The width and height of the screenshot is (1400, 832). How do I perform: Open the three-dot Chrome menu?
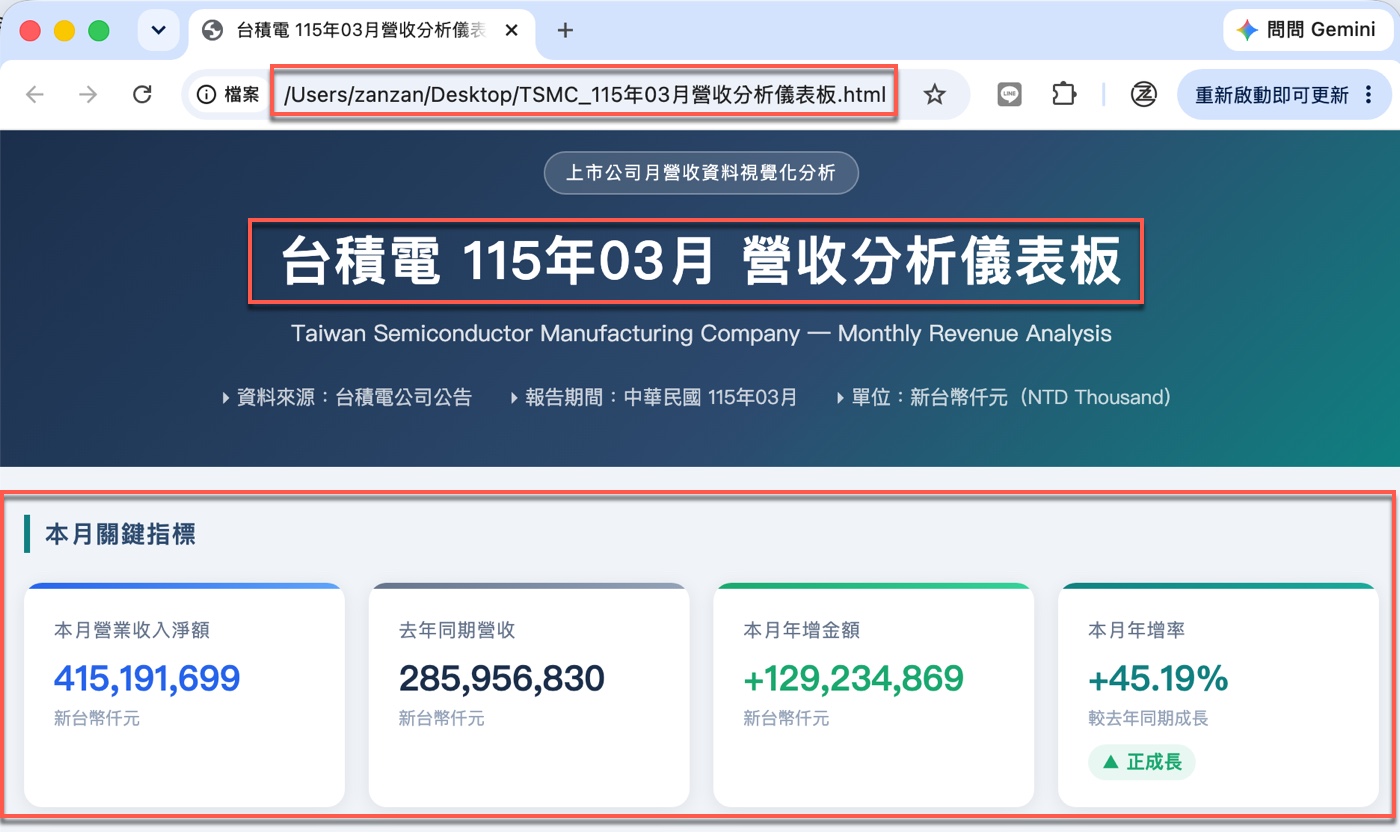[1369, 95]
